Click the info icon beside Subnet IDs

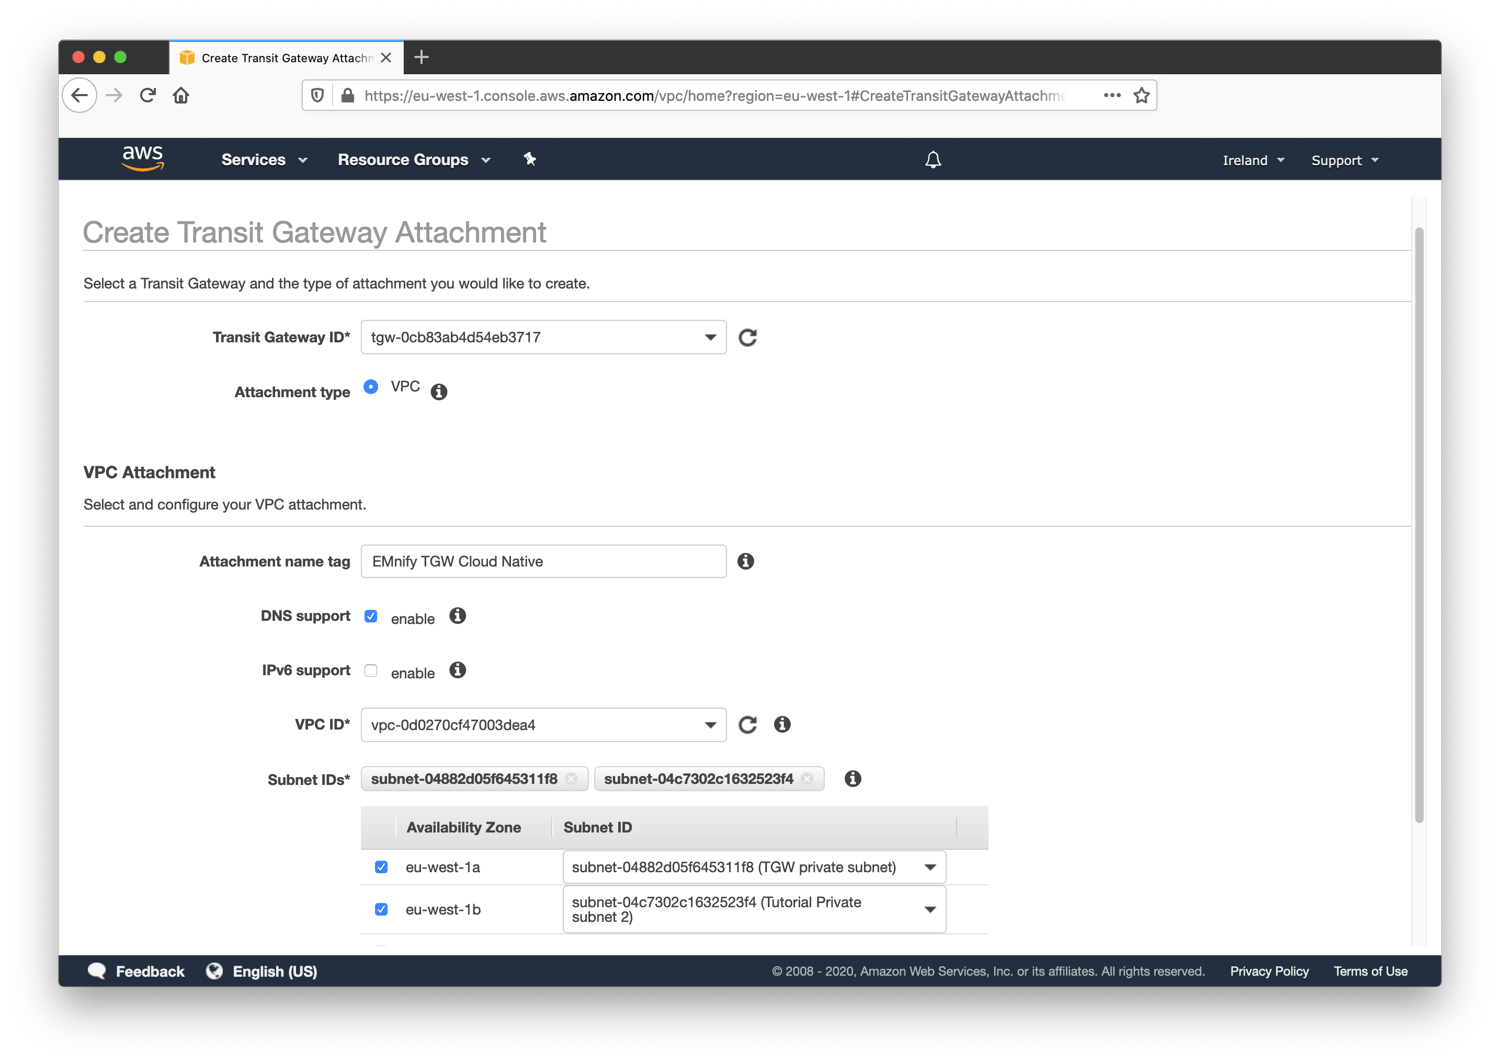click(852, 778)
